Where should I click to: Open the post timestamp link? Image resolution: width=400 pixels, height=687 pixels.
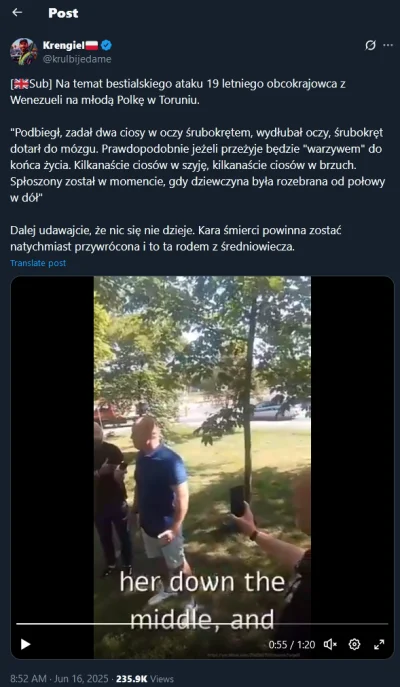pos(59,679)
